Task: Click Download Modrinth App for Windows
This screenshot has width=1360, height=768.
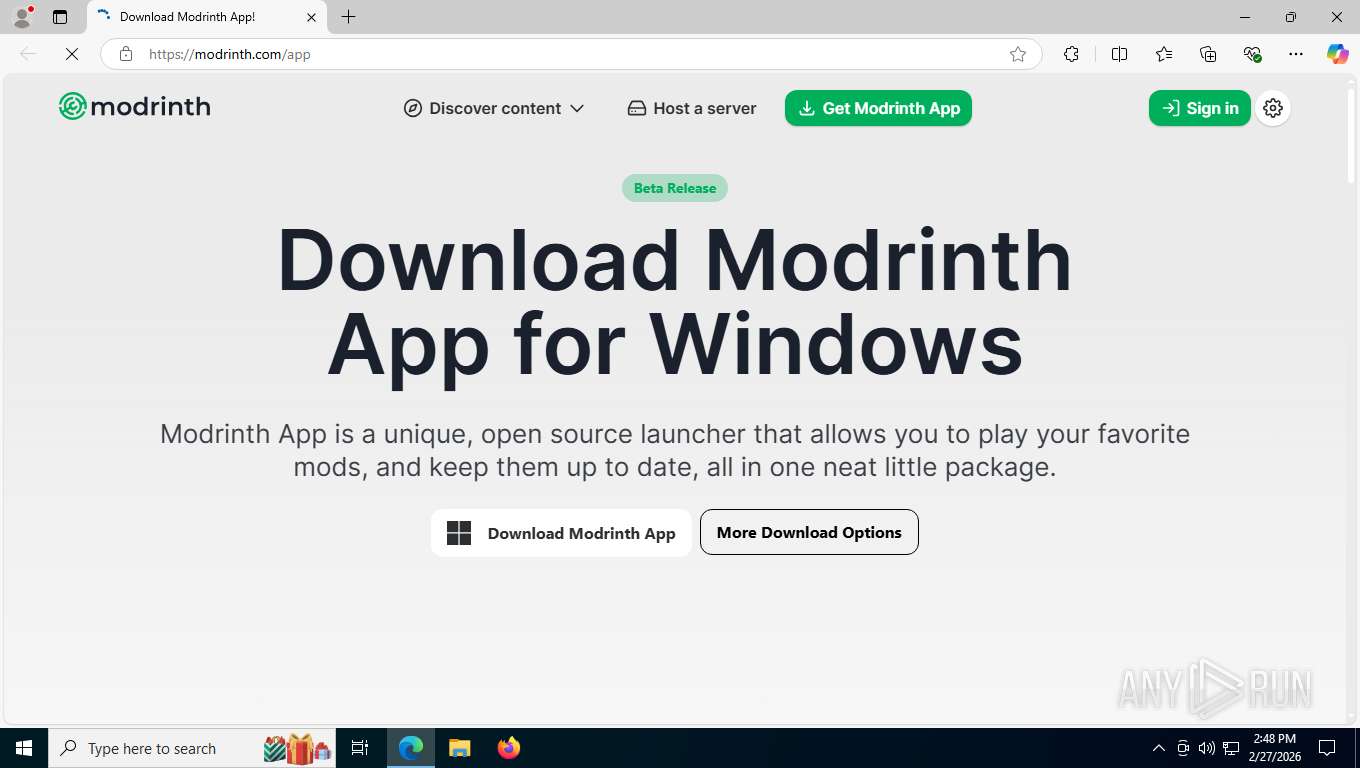Action: 561,533
